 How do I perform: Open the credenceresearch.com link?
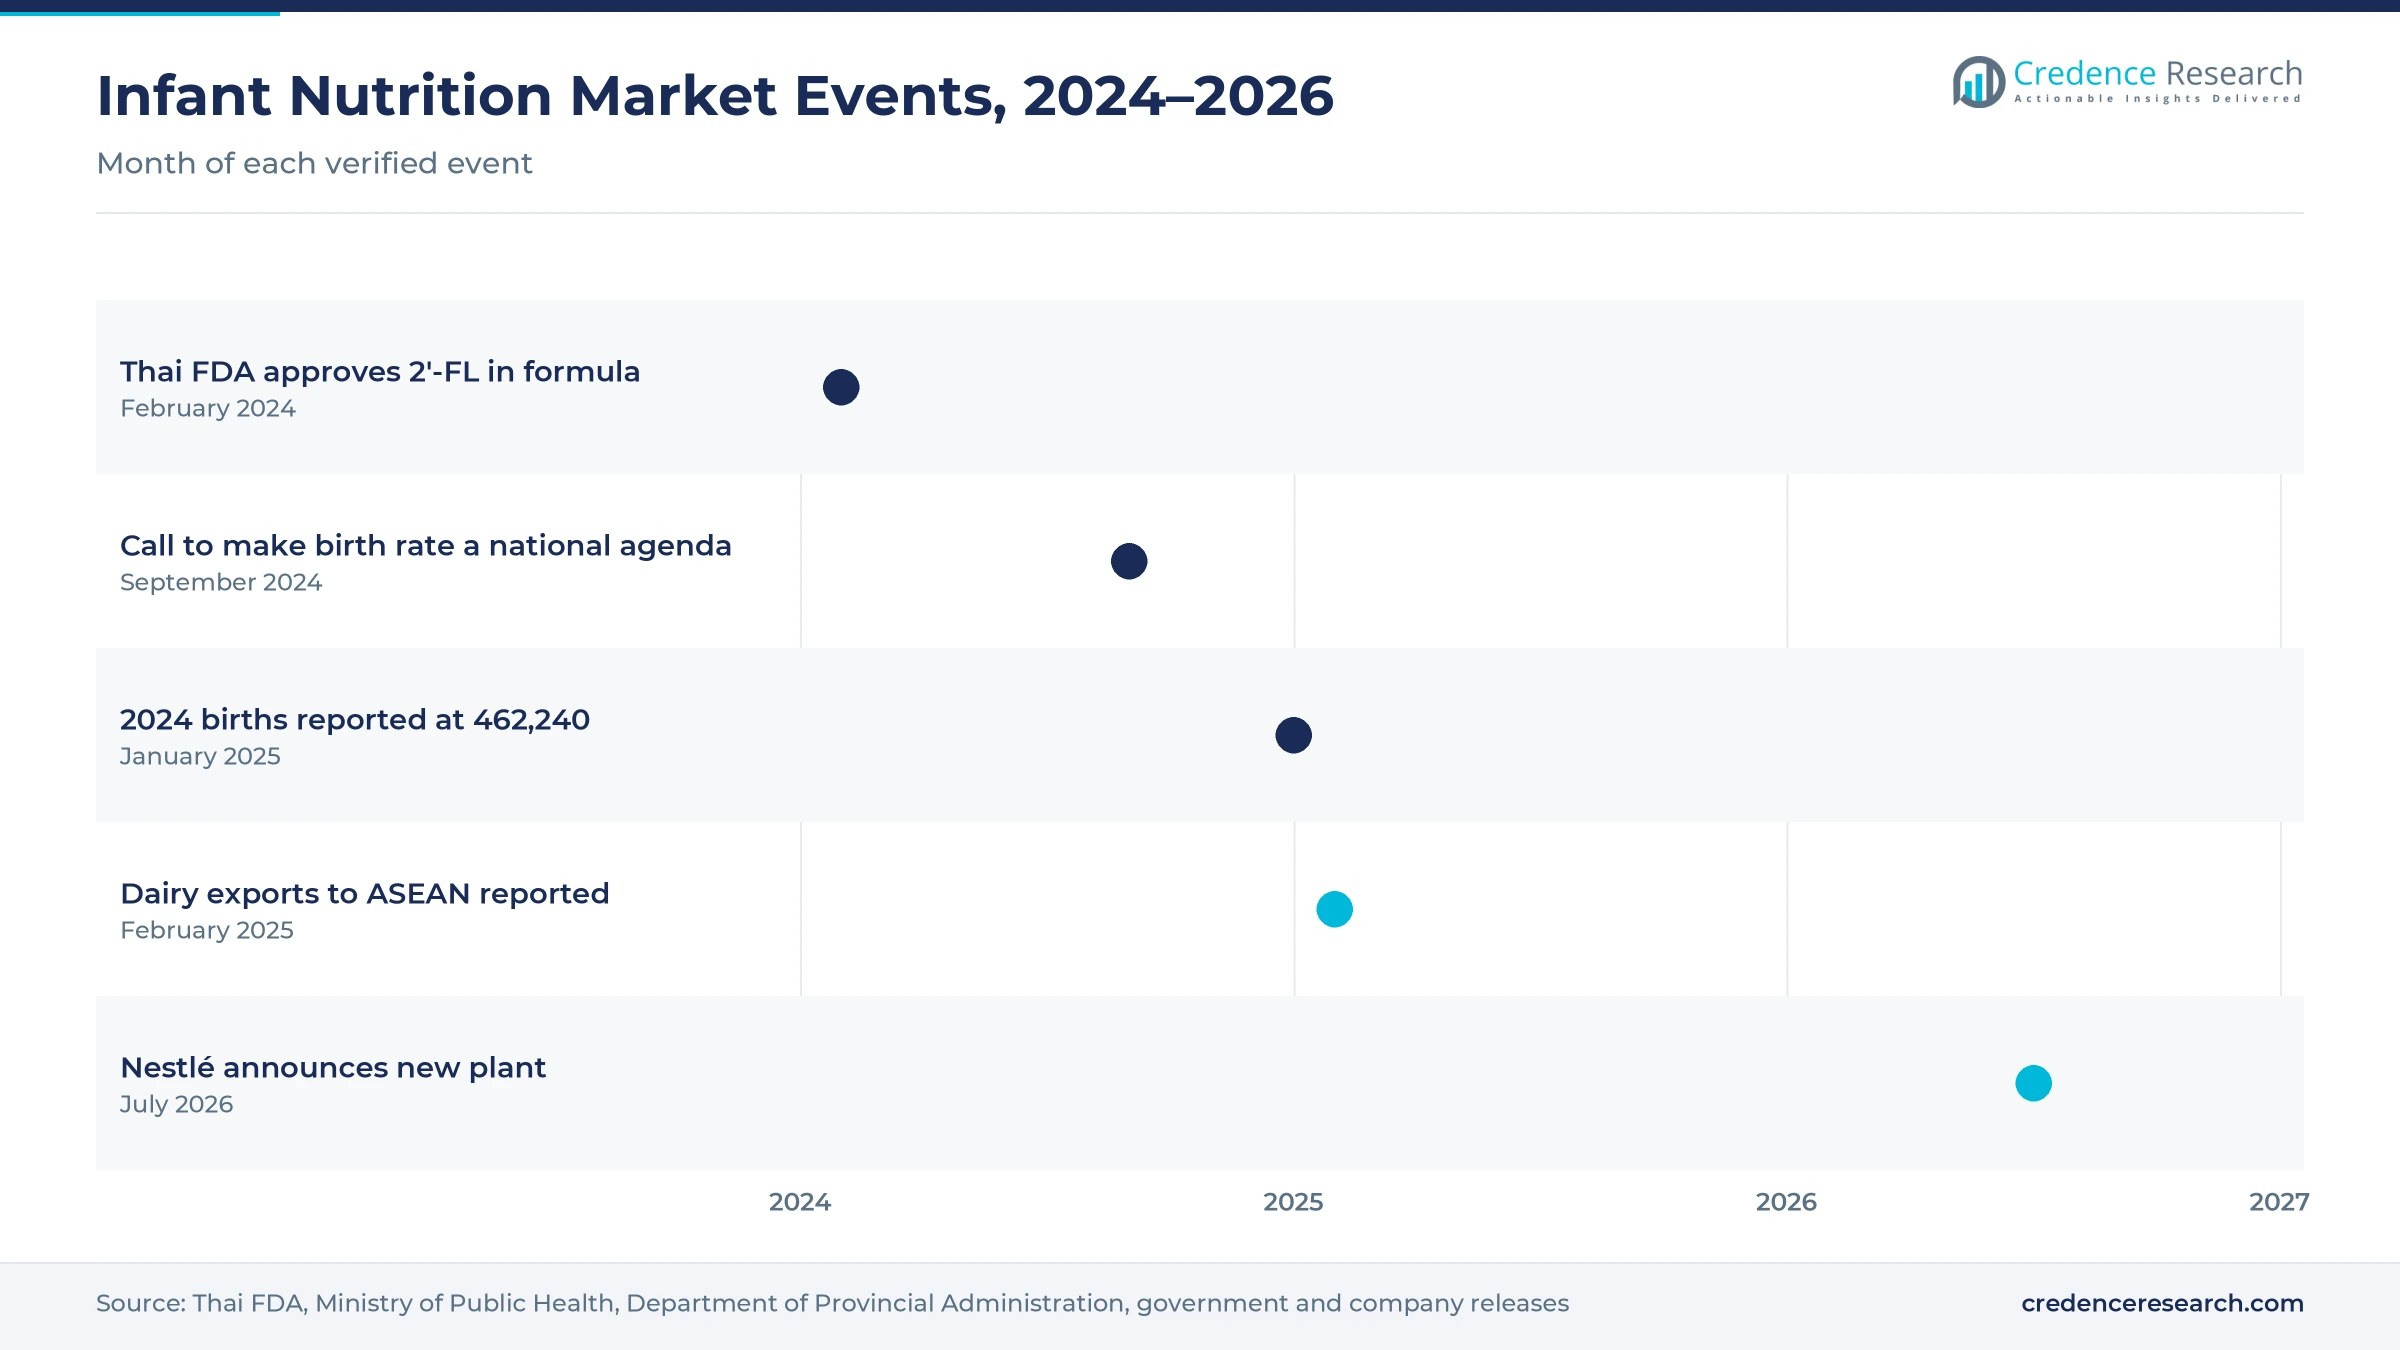pyautogui.click(x=2162, y=1303)
